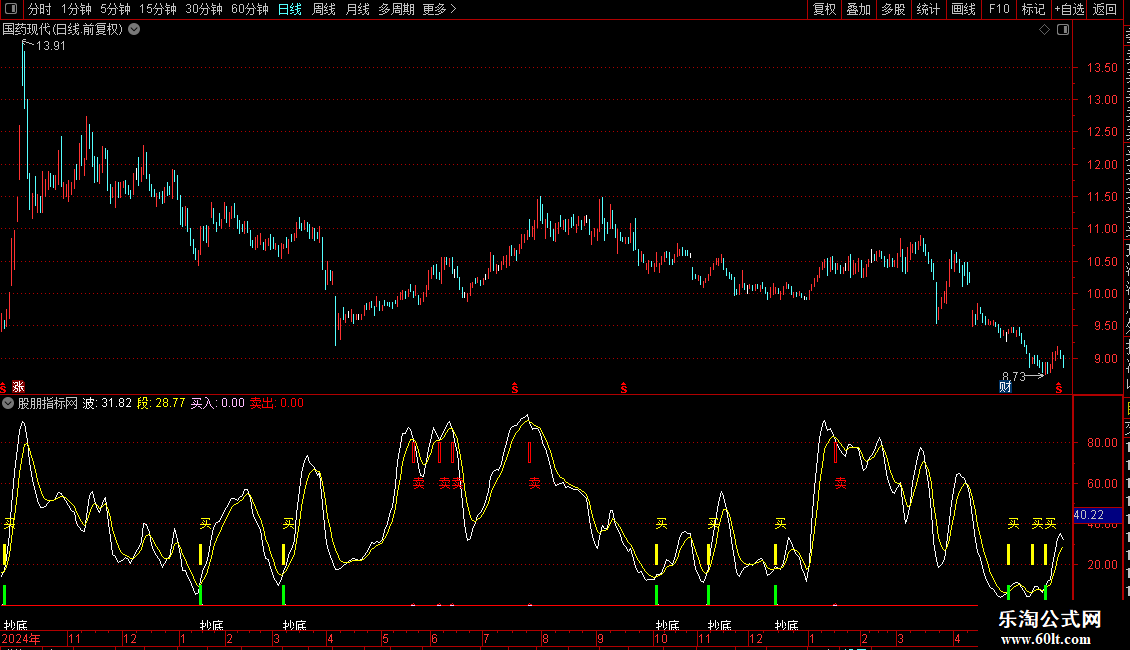The width and height of the screenshot is (1130, 650).
Task: Click the S marker below August candles
Action: (515, 388)
